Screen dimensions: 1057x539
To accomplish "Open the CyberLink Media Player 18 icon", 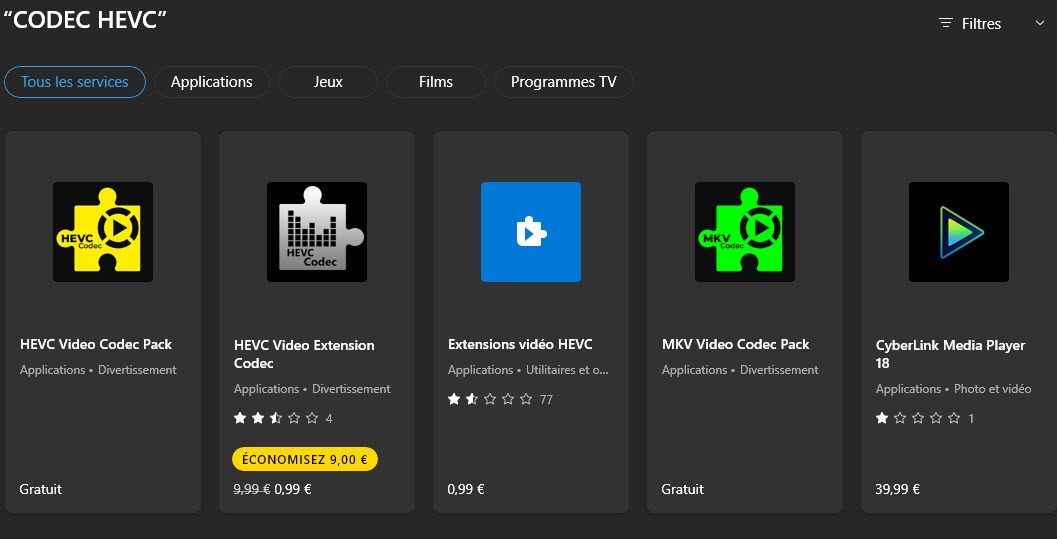I will 959,232.
